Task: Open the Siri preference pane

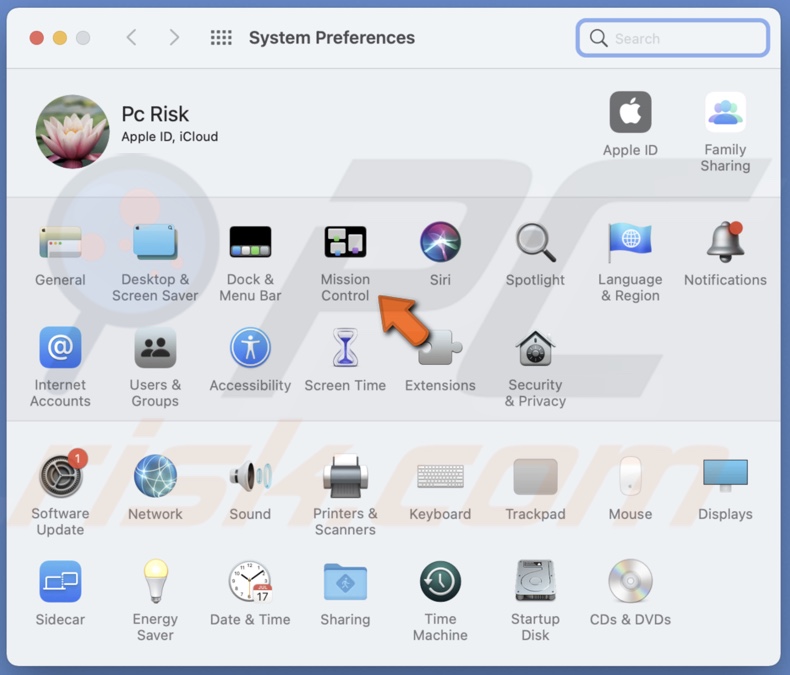Action: pyautogui.click(x=440, y=243)
